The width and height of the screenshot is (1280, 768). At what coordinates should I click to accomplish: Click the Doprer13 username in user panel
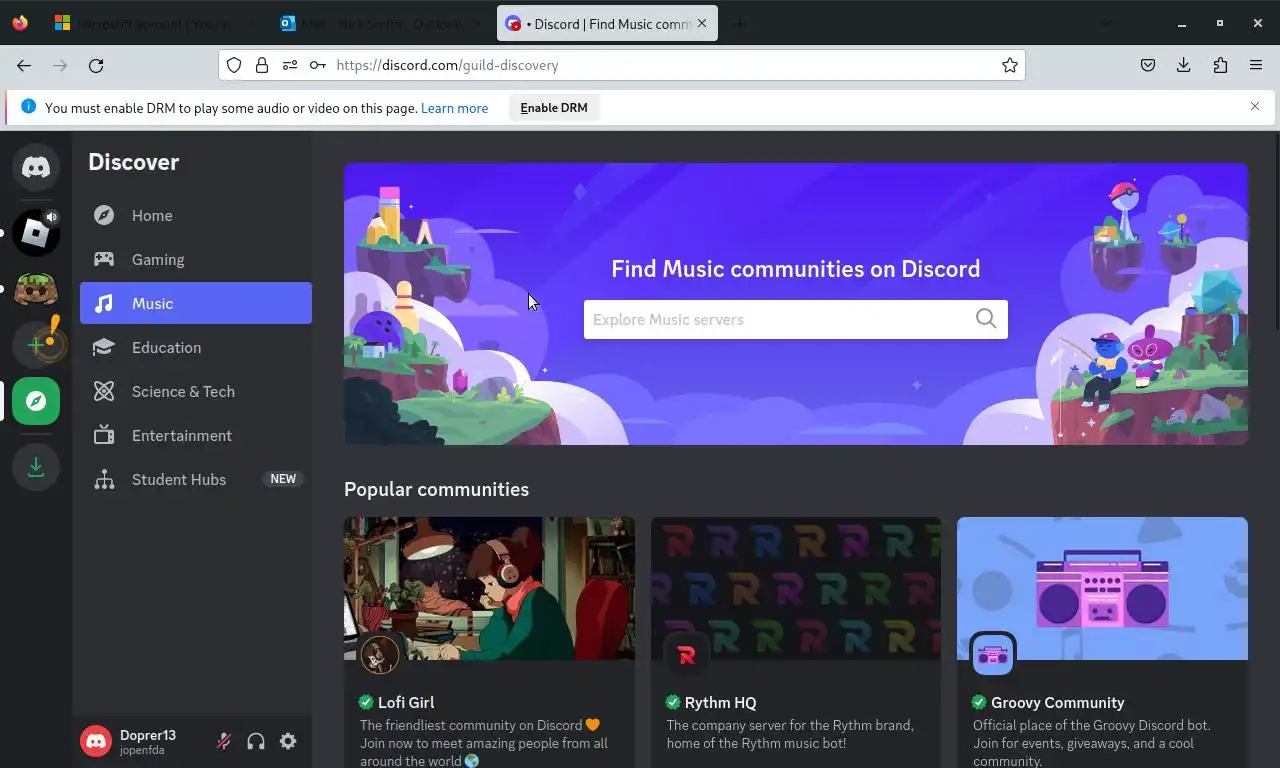coord(148,735)
